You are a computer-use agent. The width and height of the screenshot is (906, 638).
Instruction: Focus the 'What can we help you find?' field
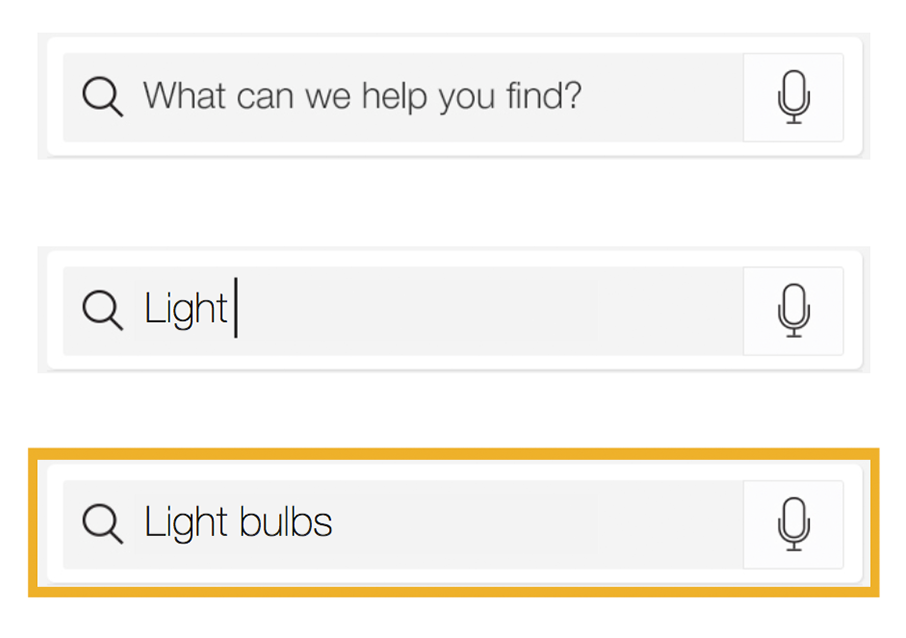tap(403, 97)
